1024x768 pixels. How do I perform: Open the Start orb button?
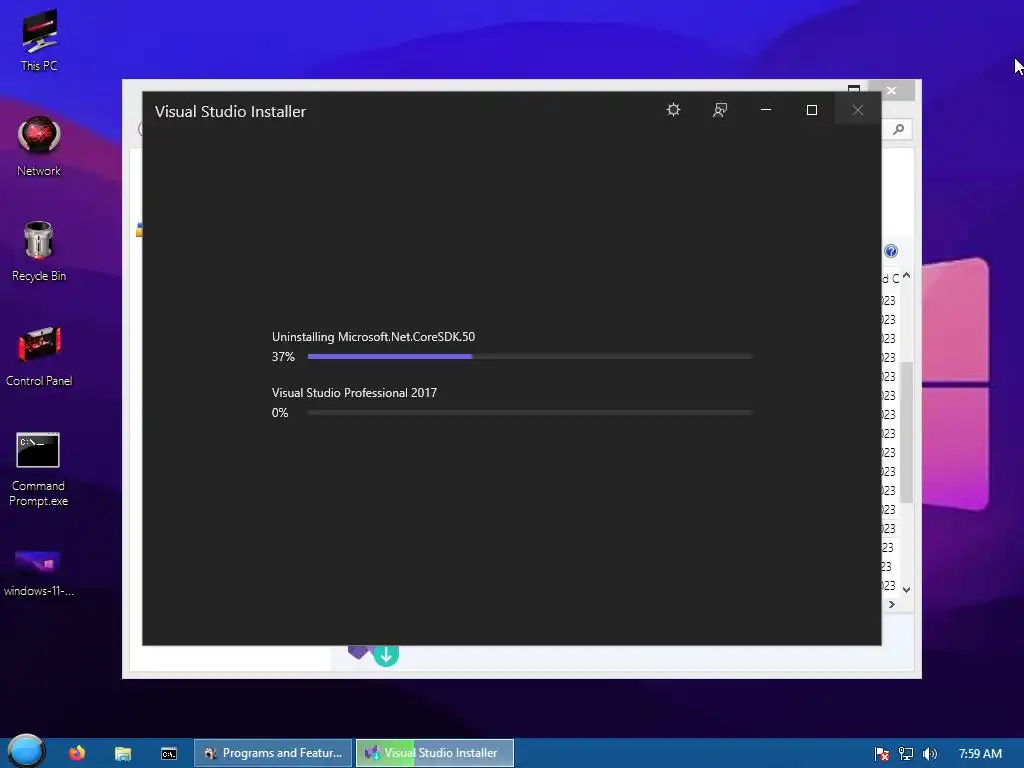pos(26,751)
